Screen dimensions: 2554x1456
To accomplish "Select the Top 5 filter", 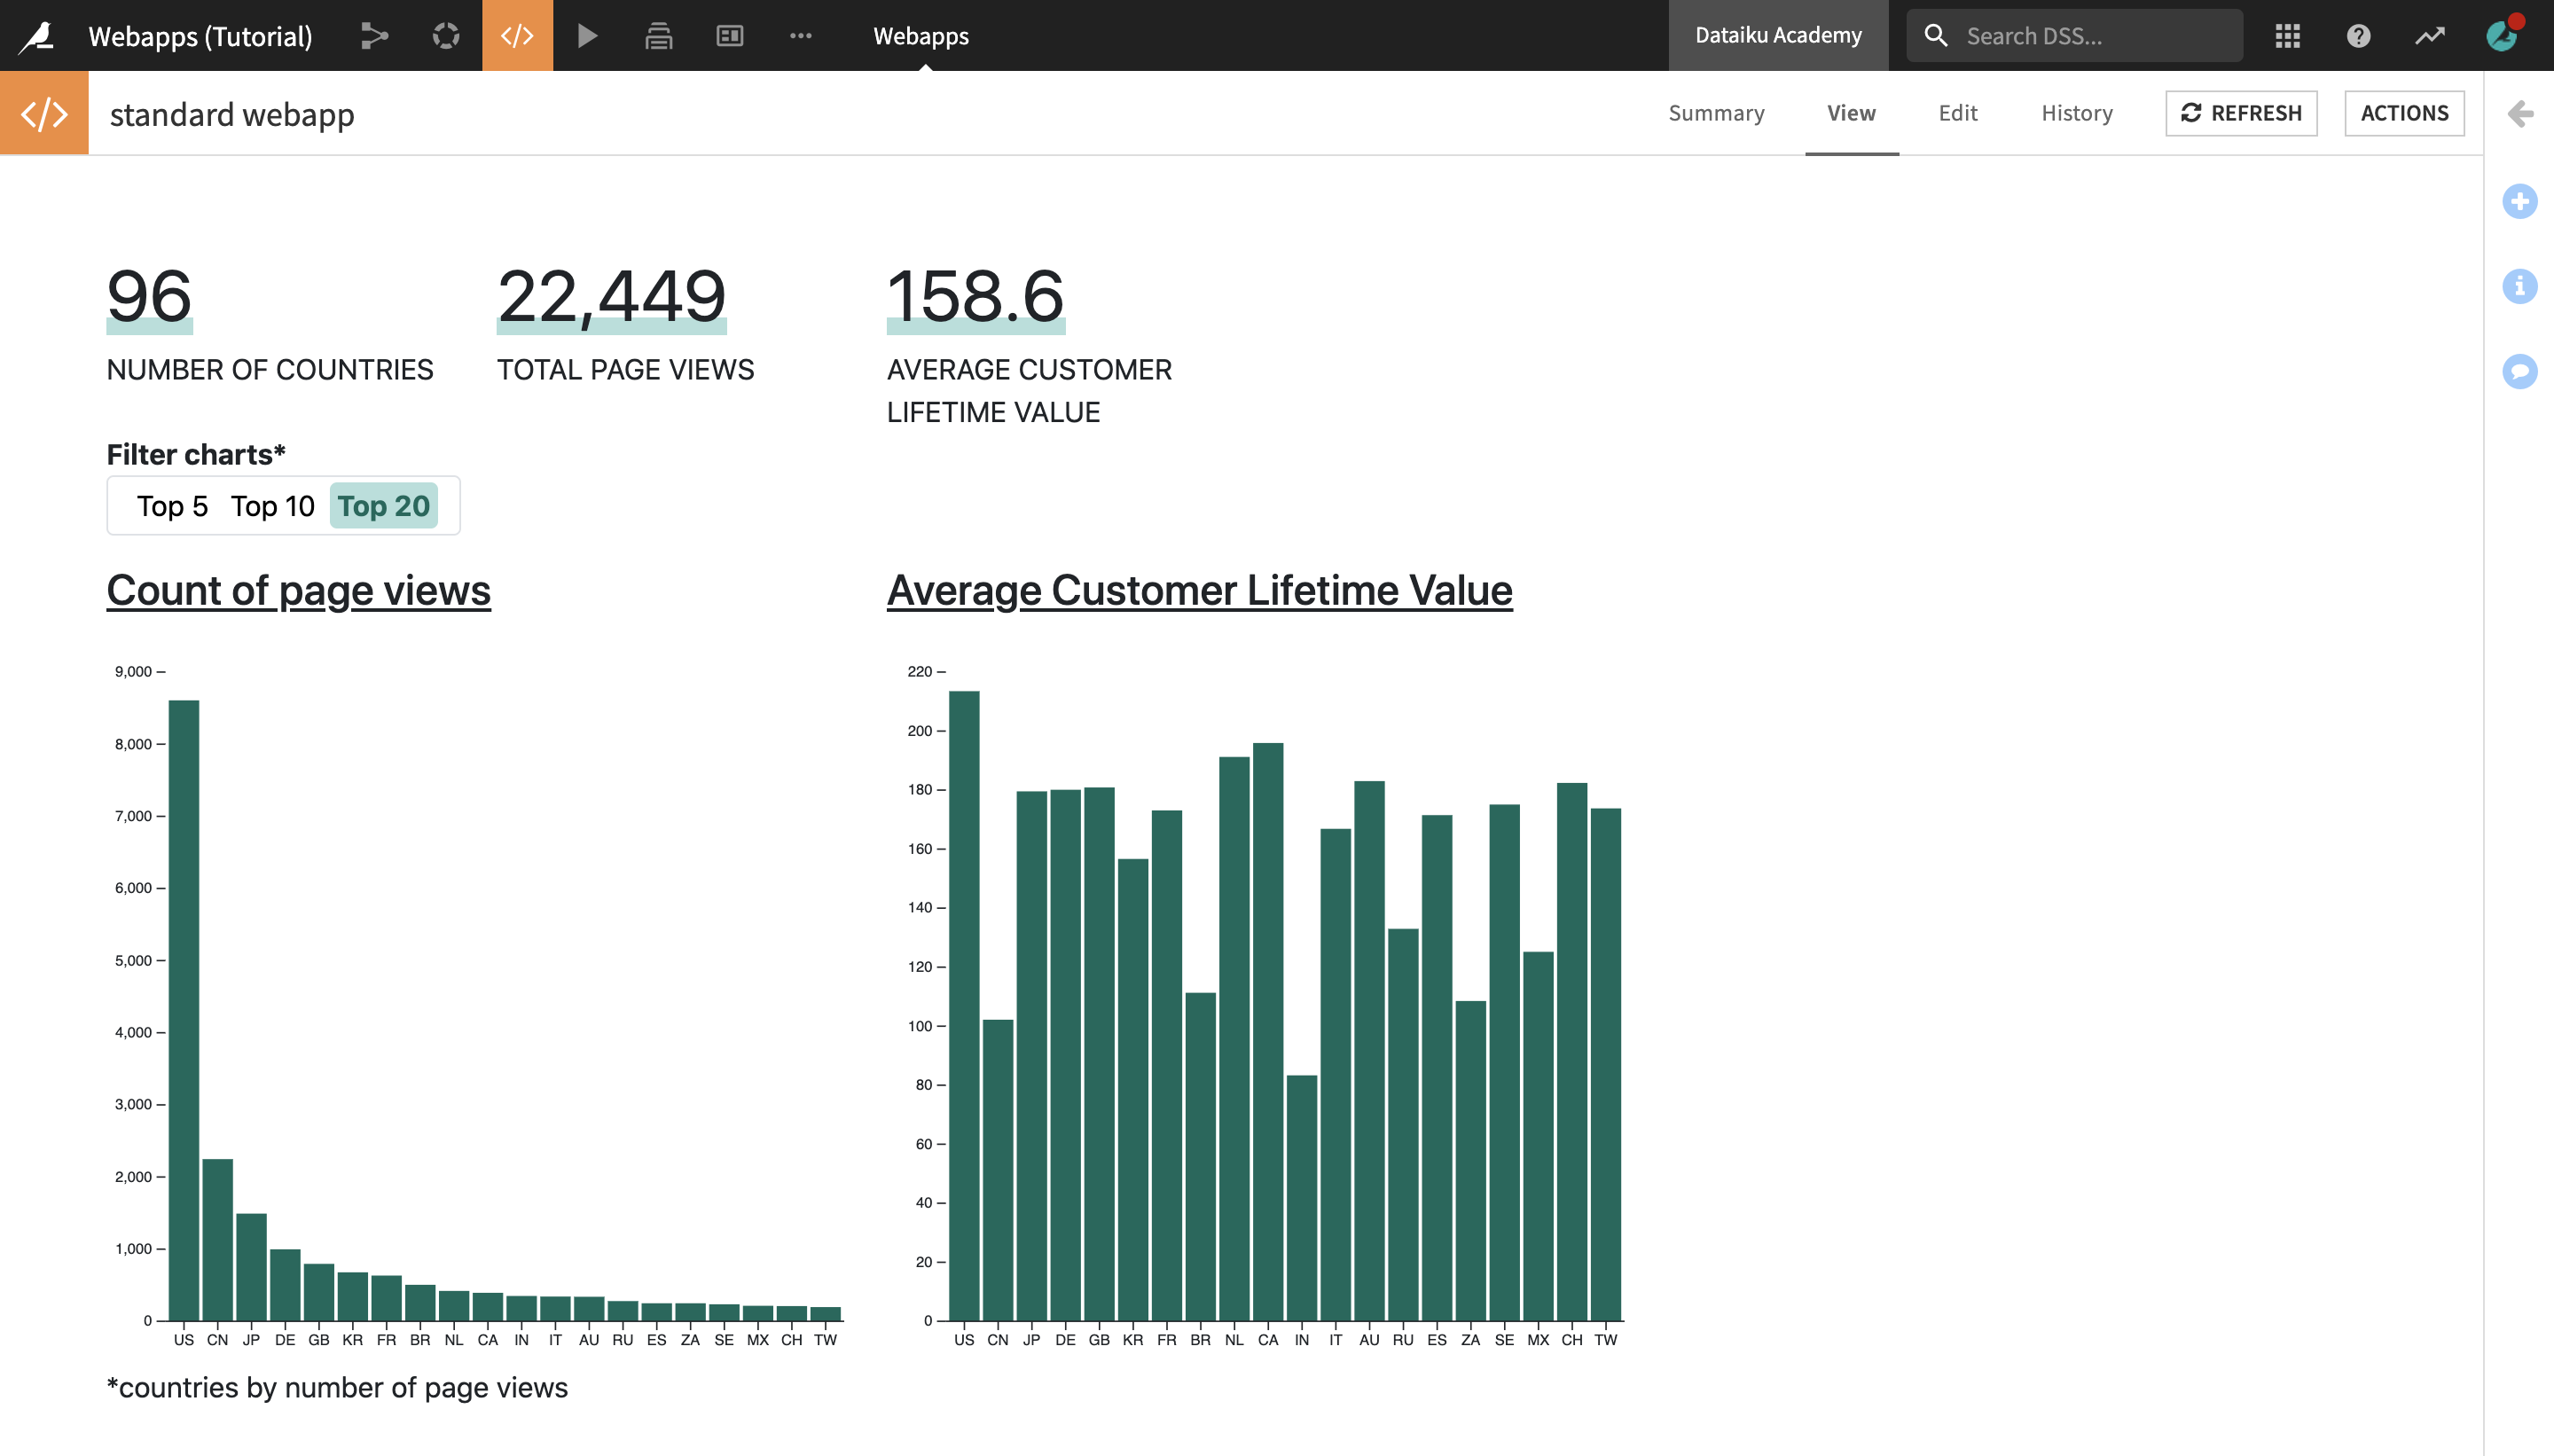I will (172, 506).
